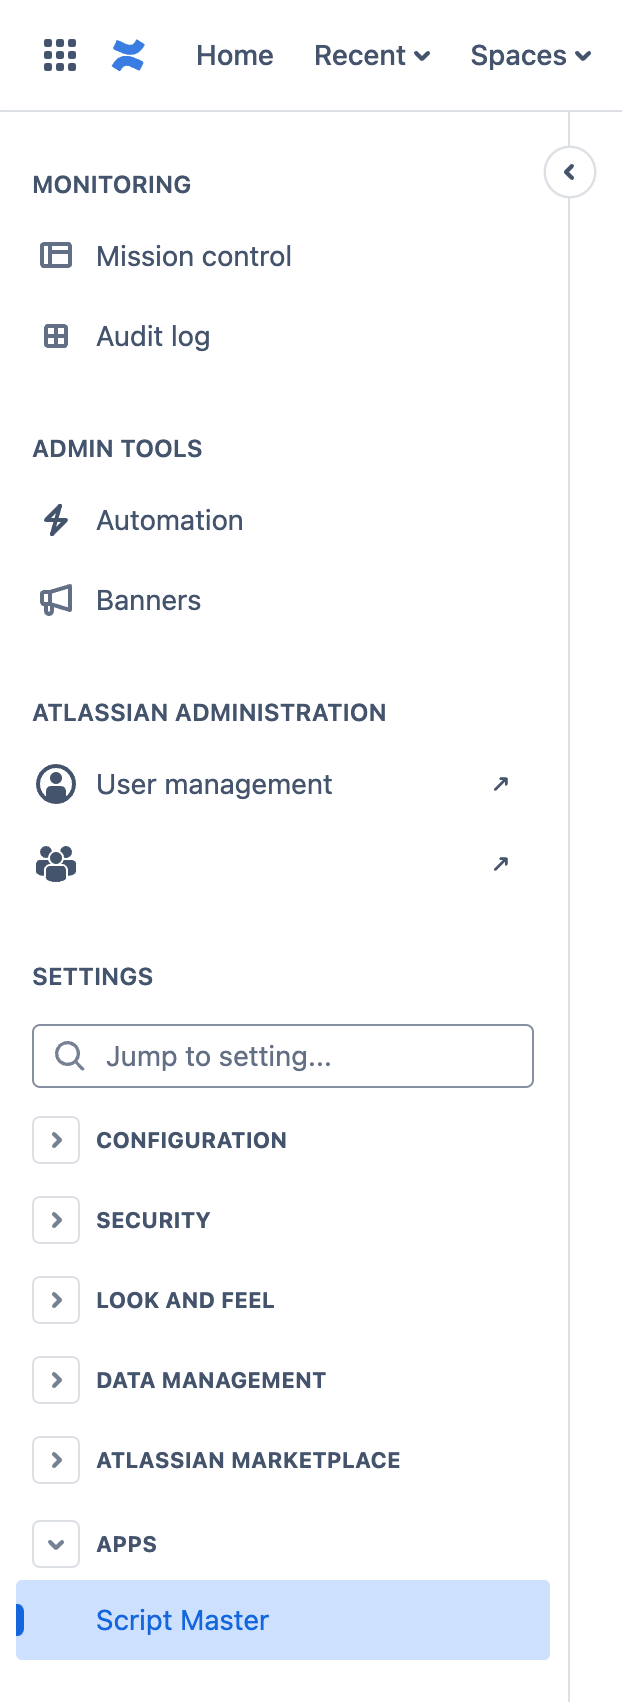Image resolution: width=622 pixels, height=1702 pixels.
Task: Click the User management avatar icon
Action: coord(56,784)
